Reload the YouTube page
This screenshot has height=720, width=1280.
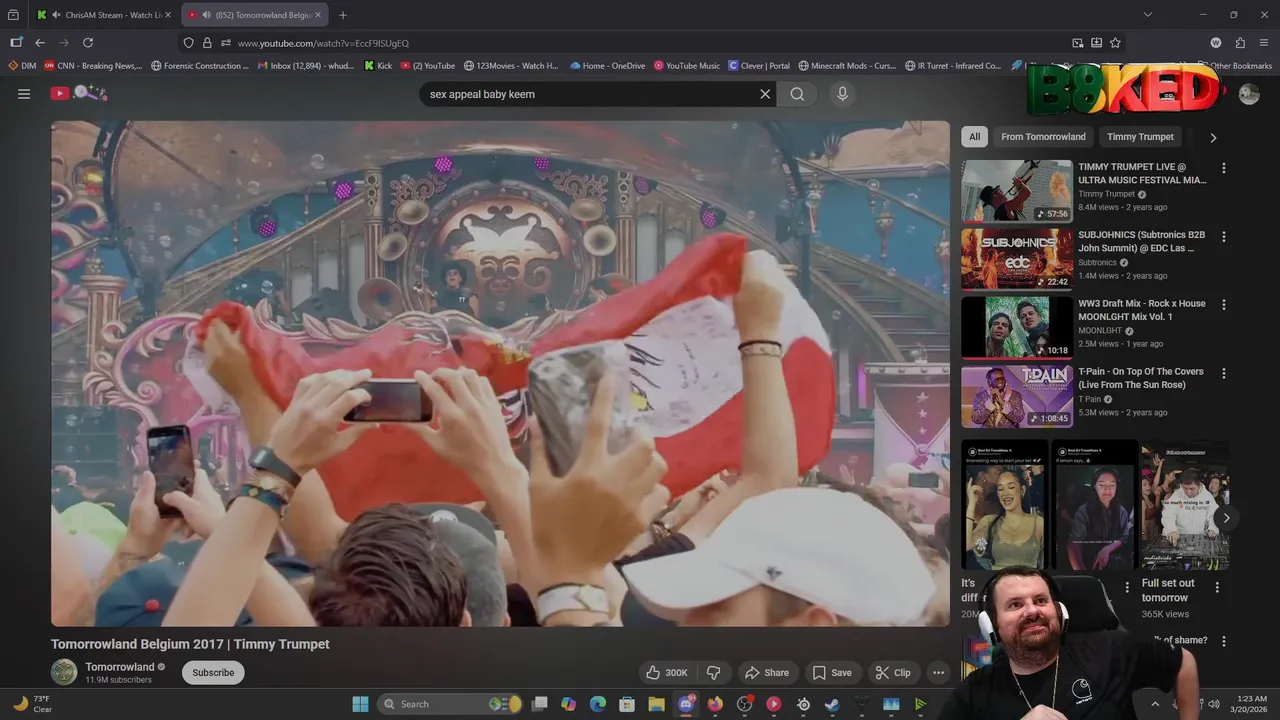click(x=88, y=43)
